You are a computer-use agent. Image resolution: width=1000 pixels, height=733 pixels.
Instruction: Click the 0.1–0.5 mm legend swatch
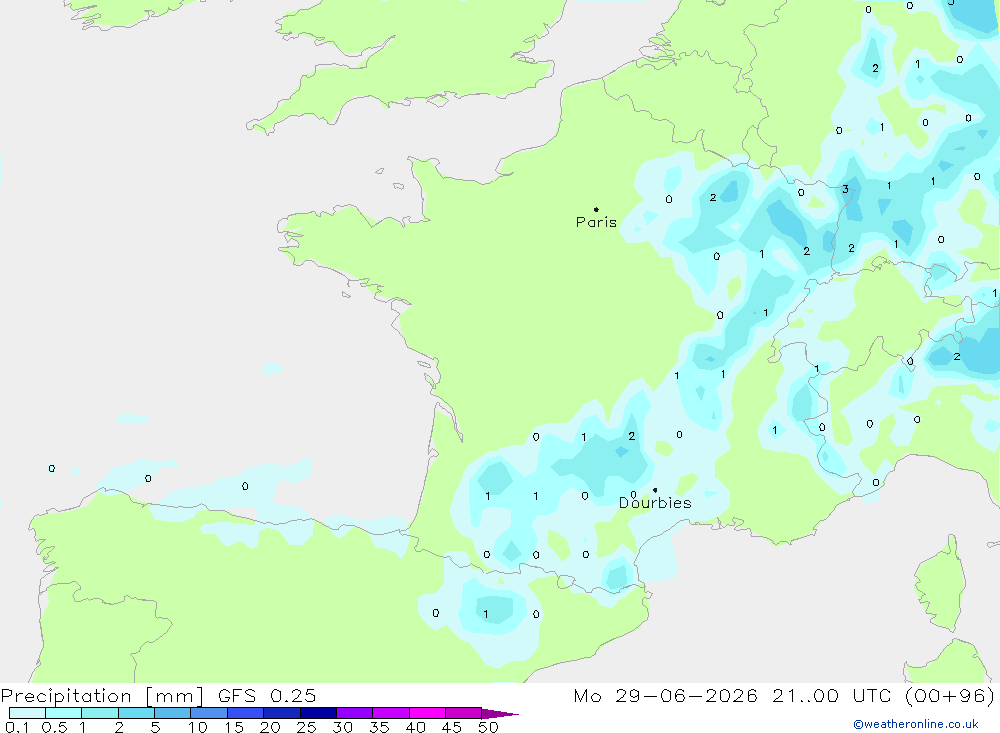tap(27, 713)
